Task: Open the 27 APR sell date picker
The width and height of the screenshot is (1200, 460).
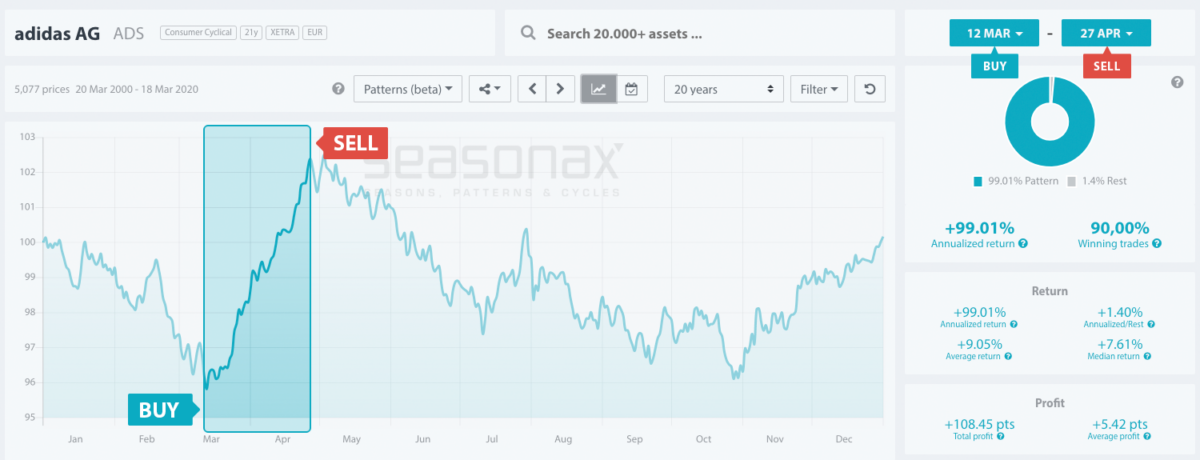Action: 1106,33
